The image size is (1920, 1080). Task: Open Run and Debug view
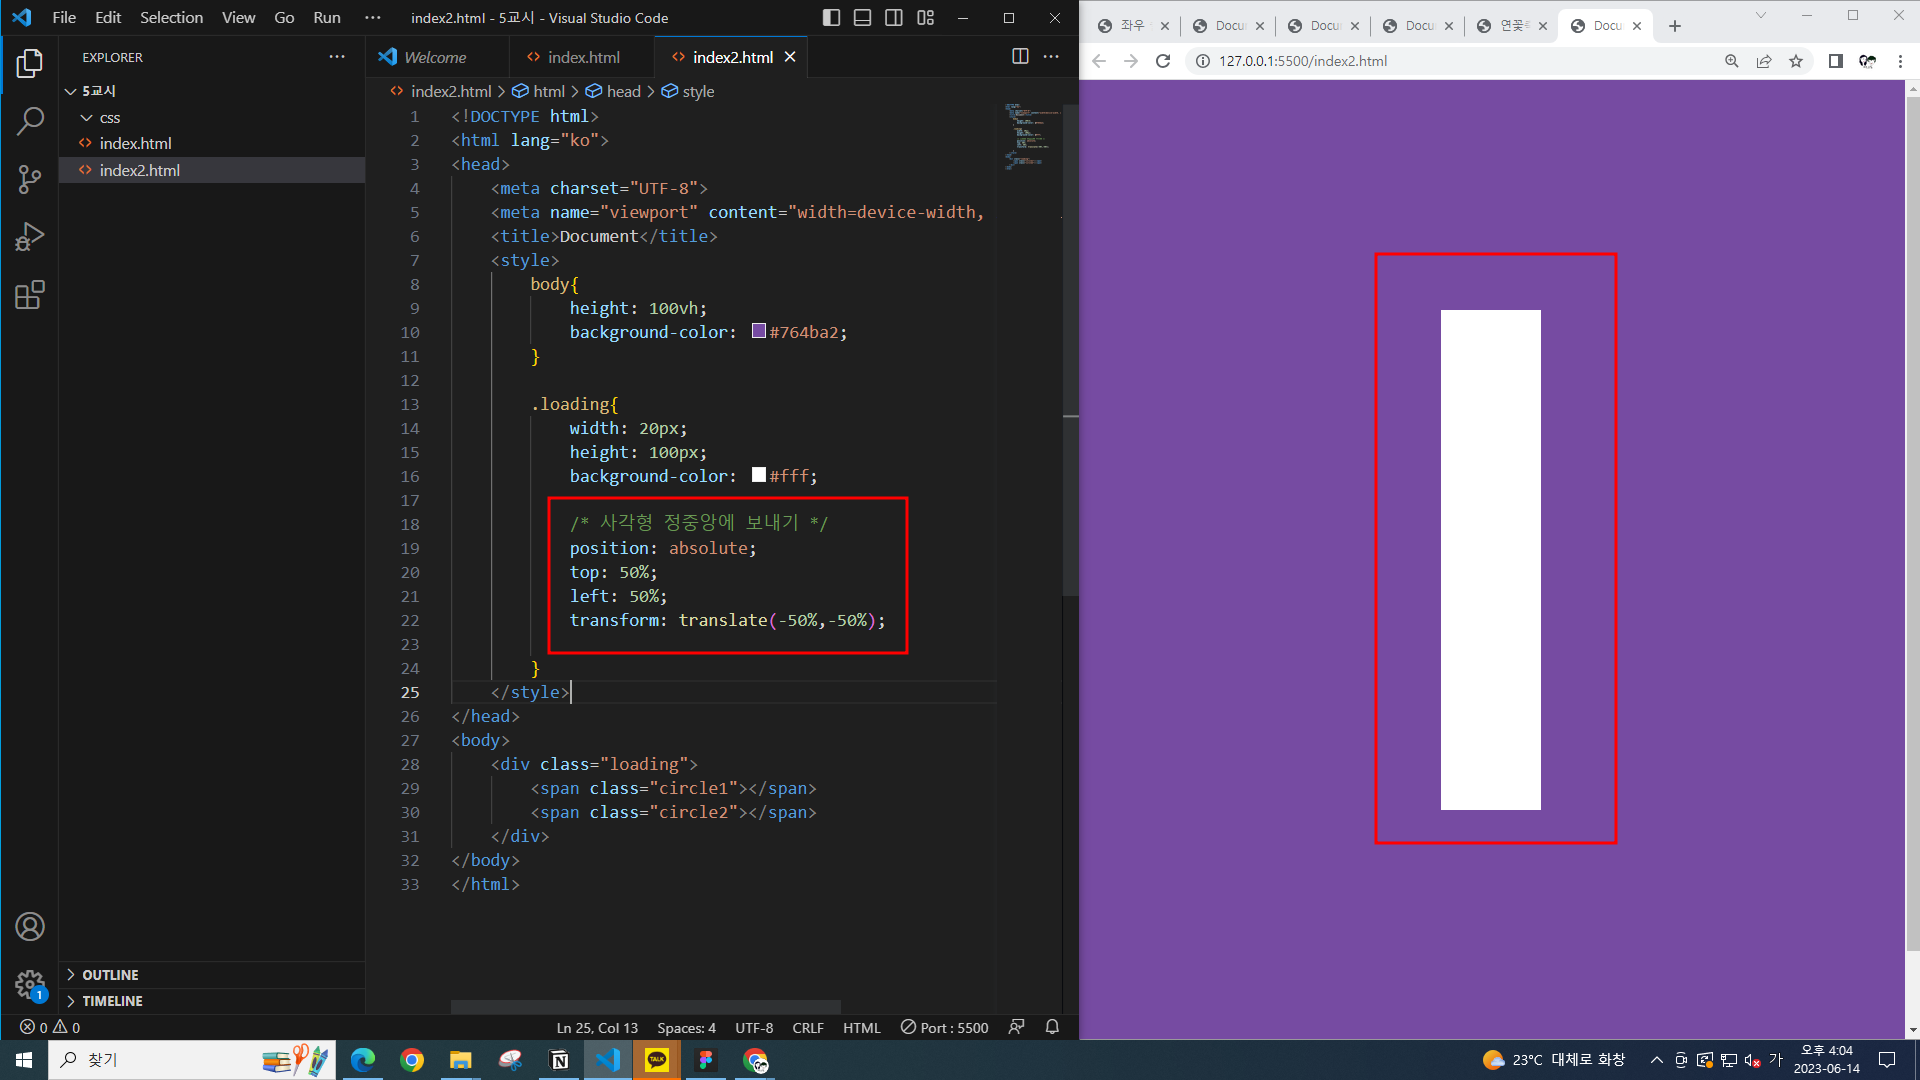coord(30,237)
